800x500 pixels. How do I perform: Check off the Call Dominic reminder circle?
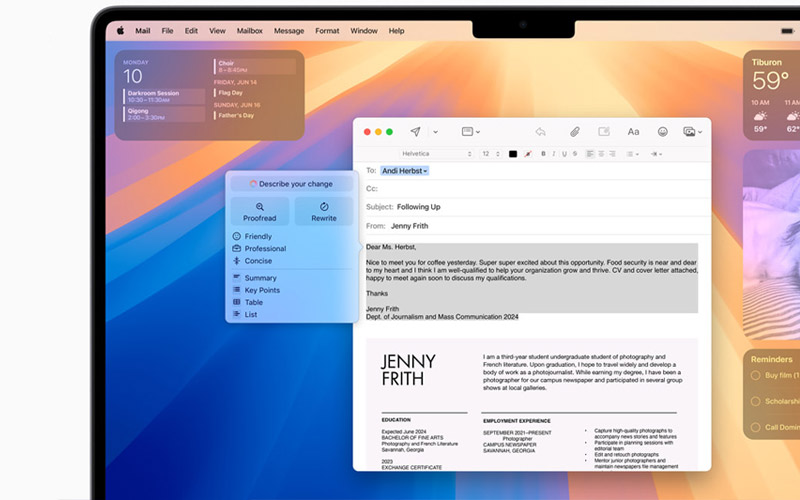click(x=756, y=428)
